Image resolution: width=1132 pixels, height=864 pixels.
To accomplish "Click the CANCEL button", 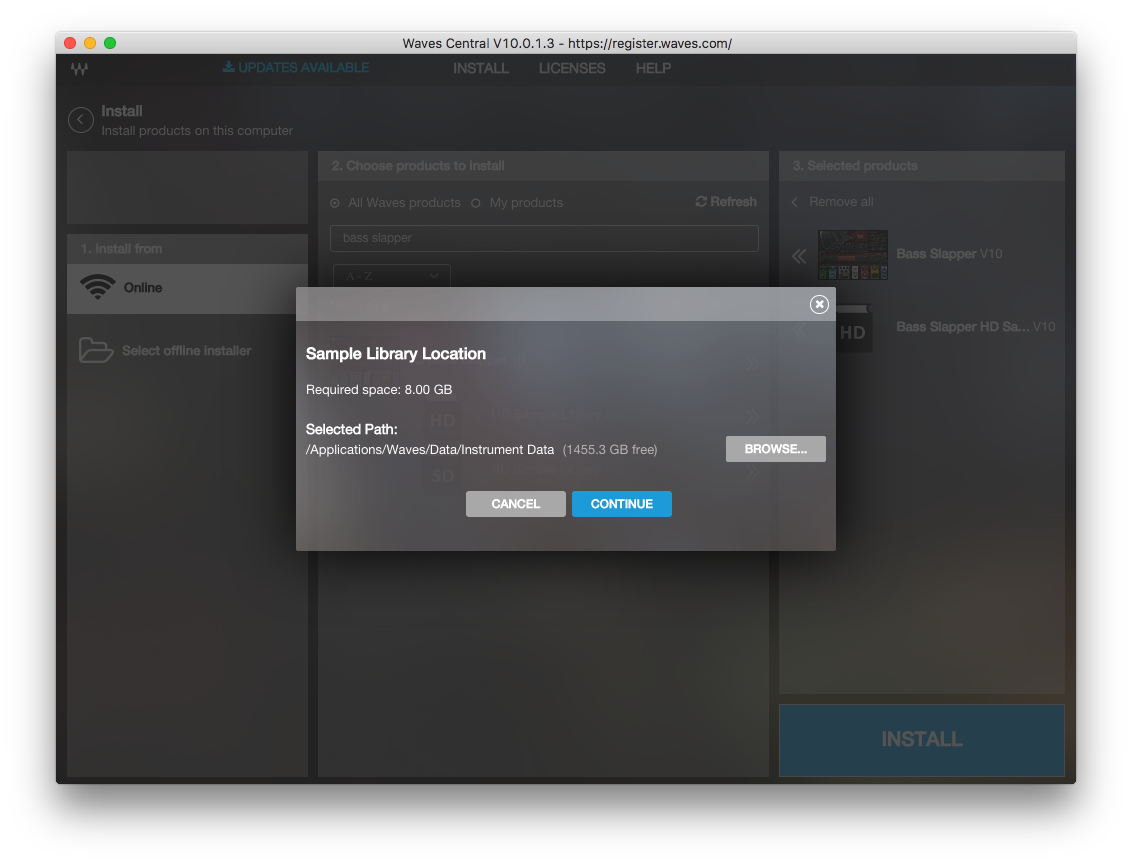I will click(x=515, y=504).
